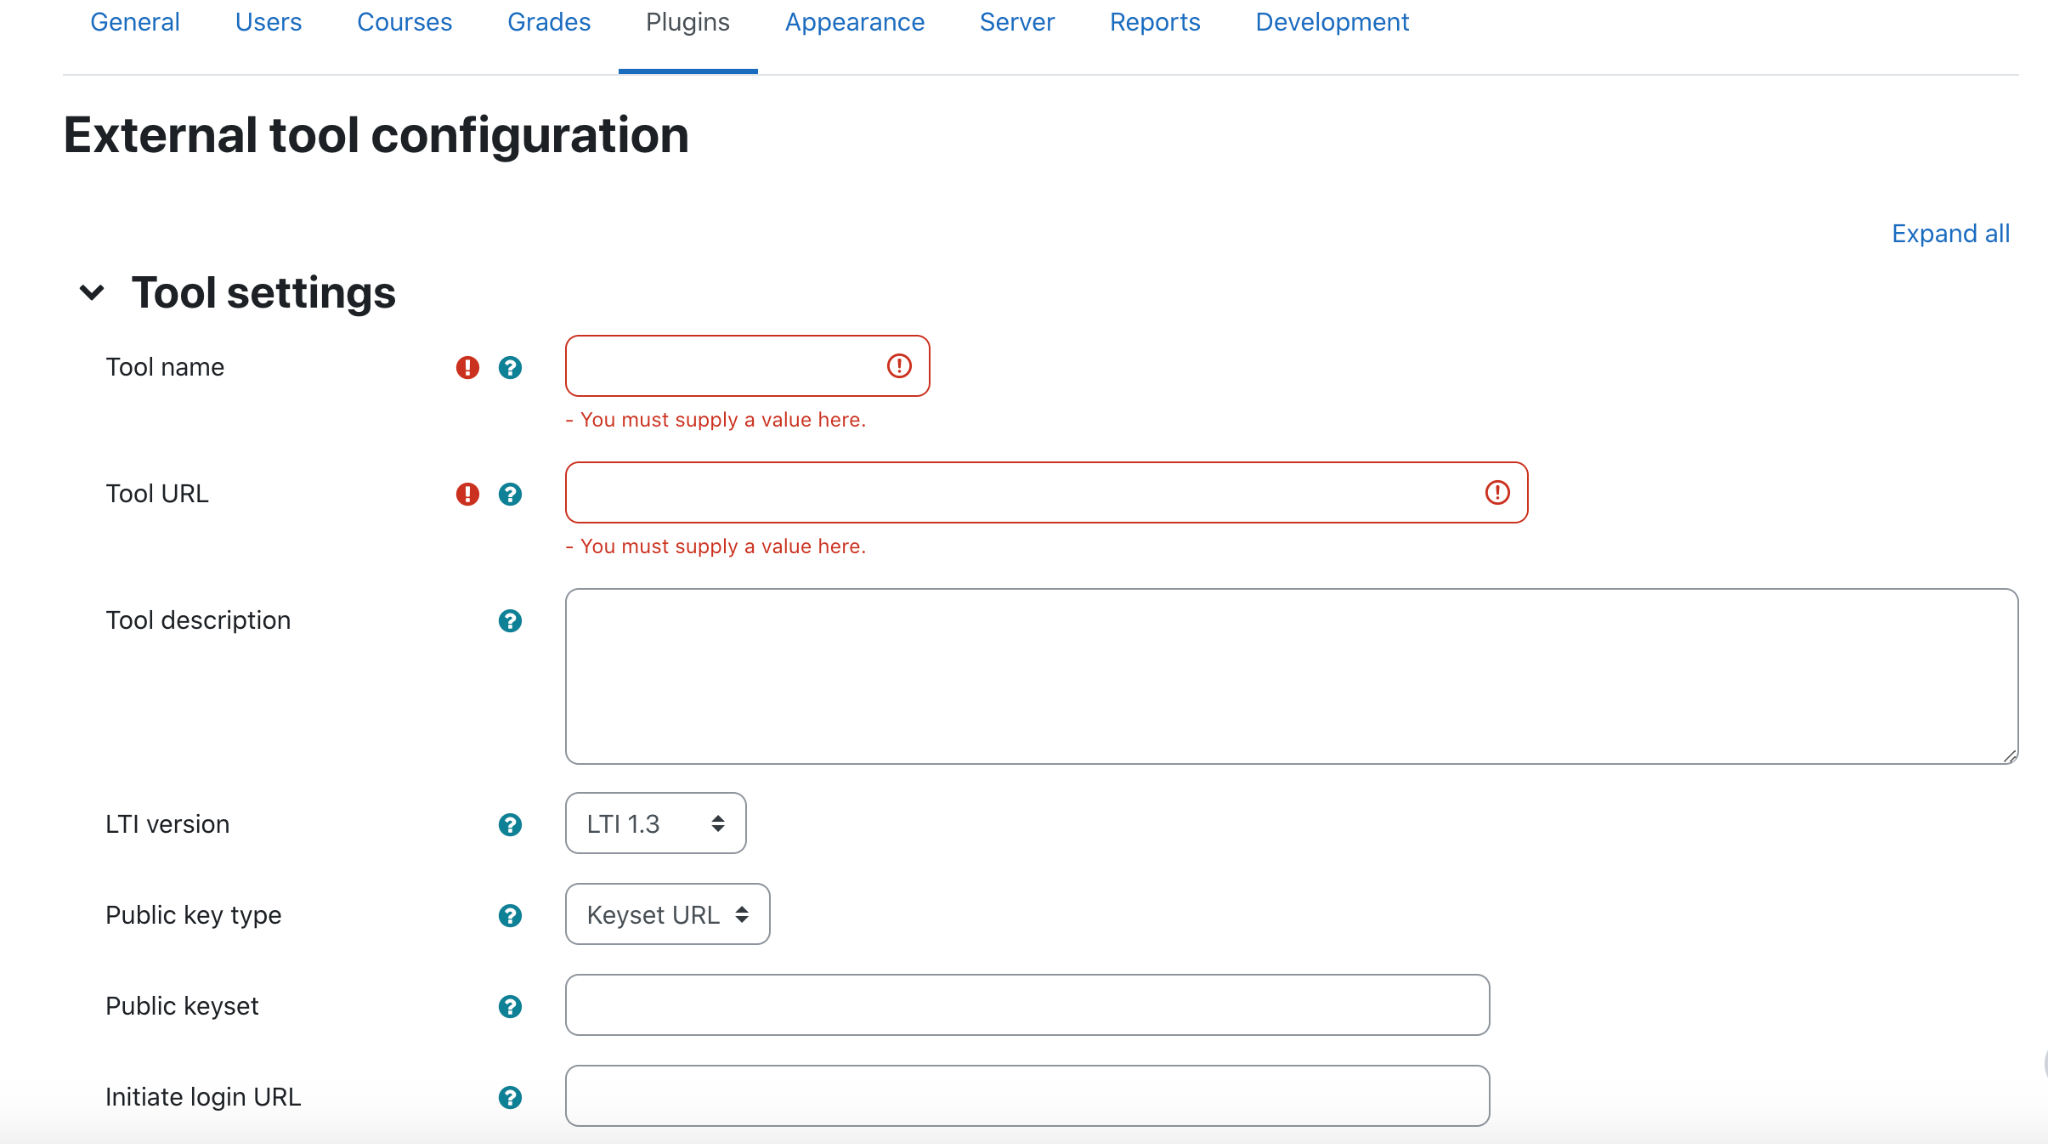The width and height of the screenshot is (2048, 1144).
Task: Open the LTI version dropdown
Action: pos(655,823)
